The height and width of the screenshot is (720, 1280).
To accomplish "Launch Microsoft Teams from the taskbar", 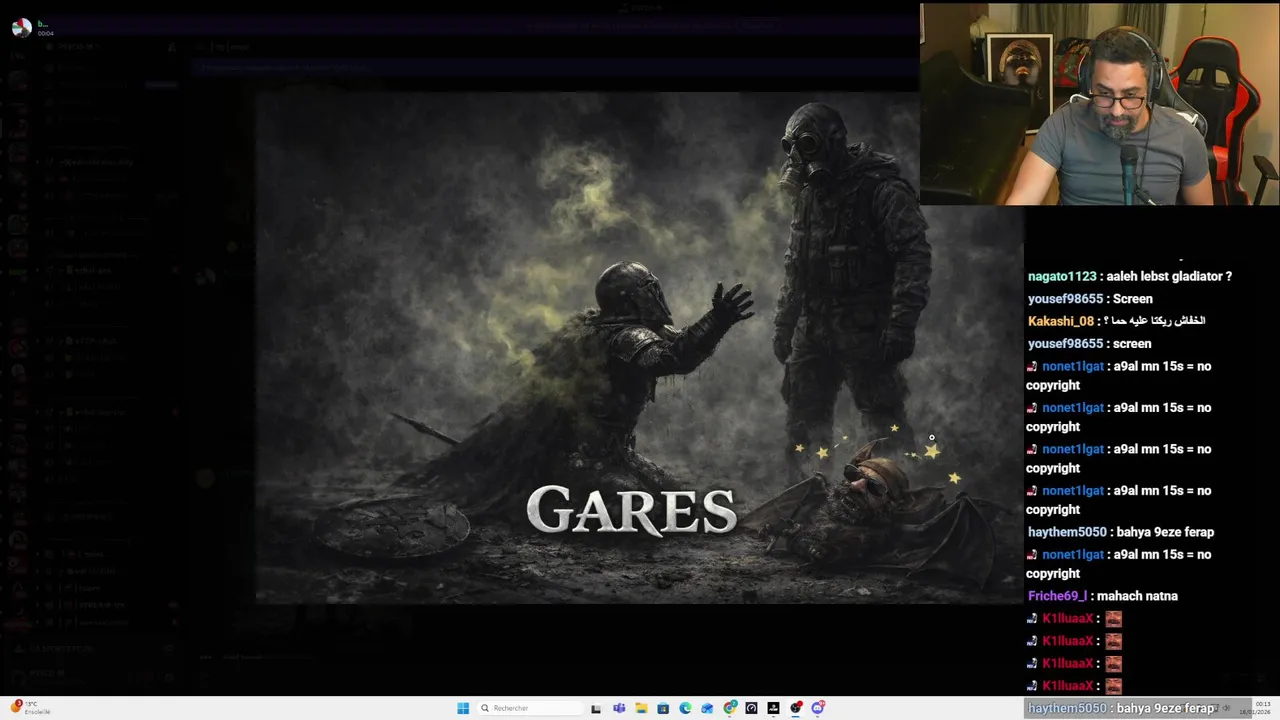I will pyautogui.click(x=619, y=708).
